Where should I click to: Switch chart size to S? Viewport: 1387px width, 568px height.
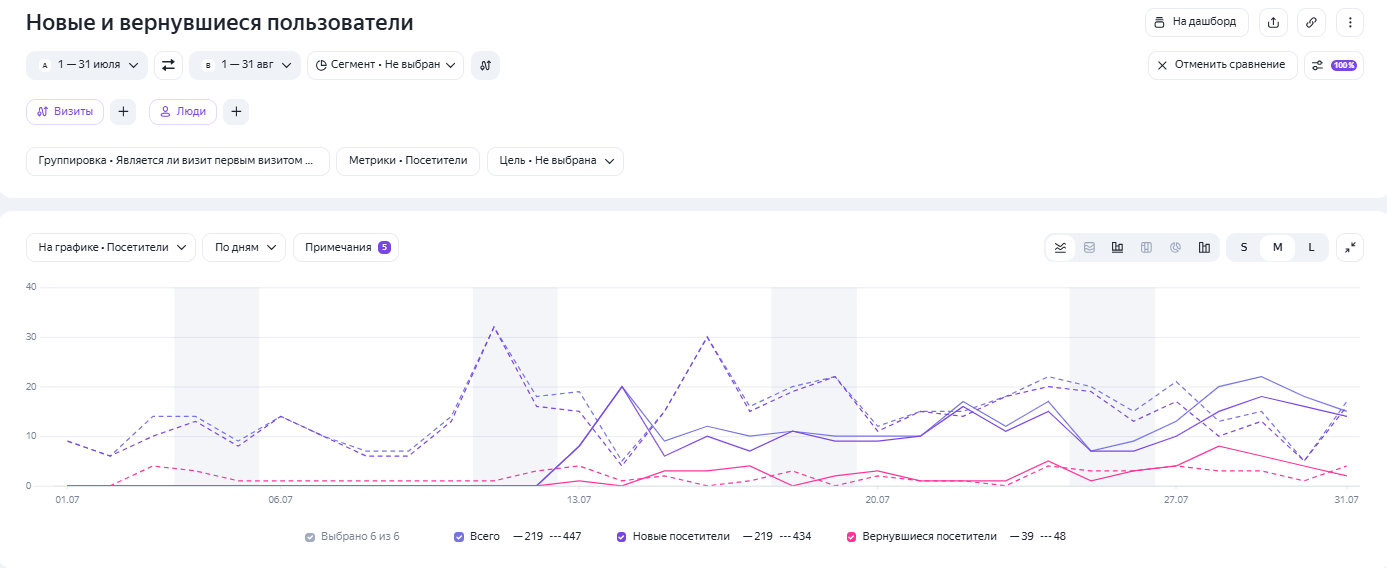point(1244,248)
